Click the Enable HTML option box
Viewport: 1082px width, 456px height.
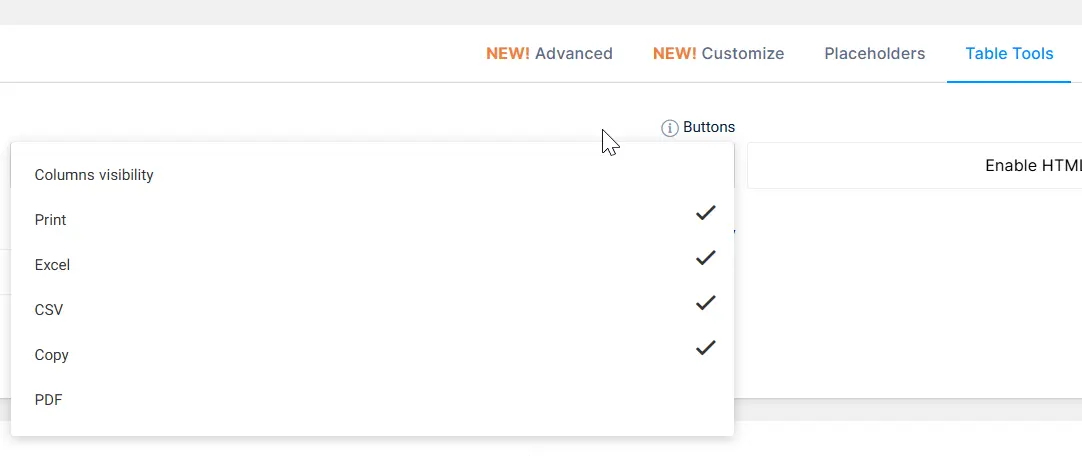tap(914, 166)
